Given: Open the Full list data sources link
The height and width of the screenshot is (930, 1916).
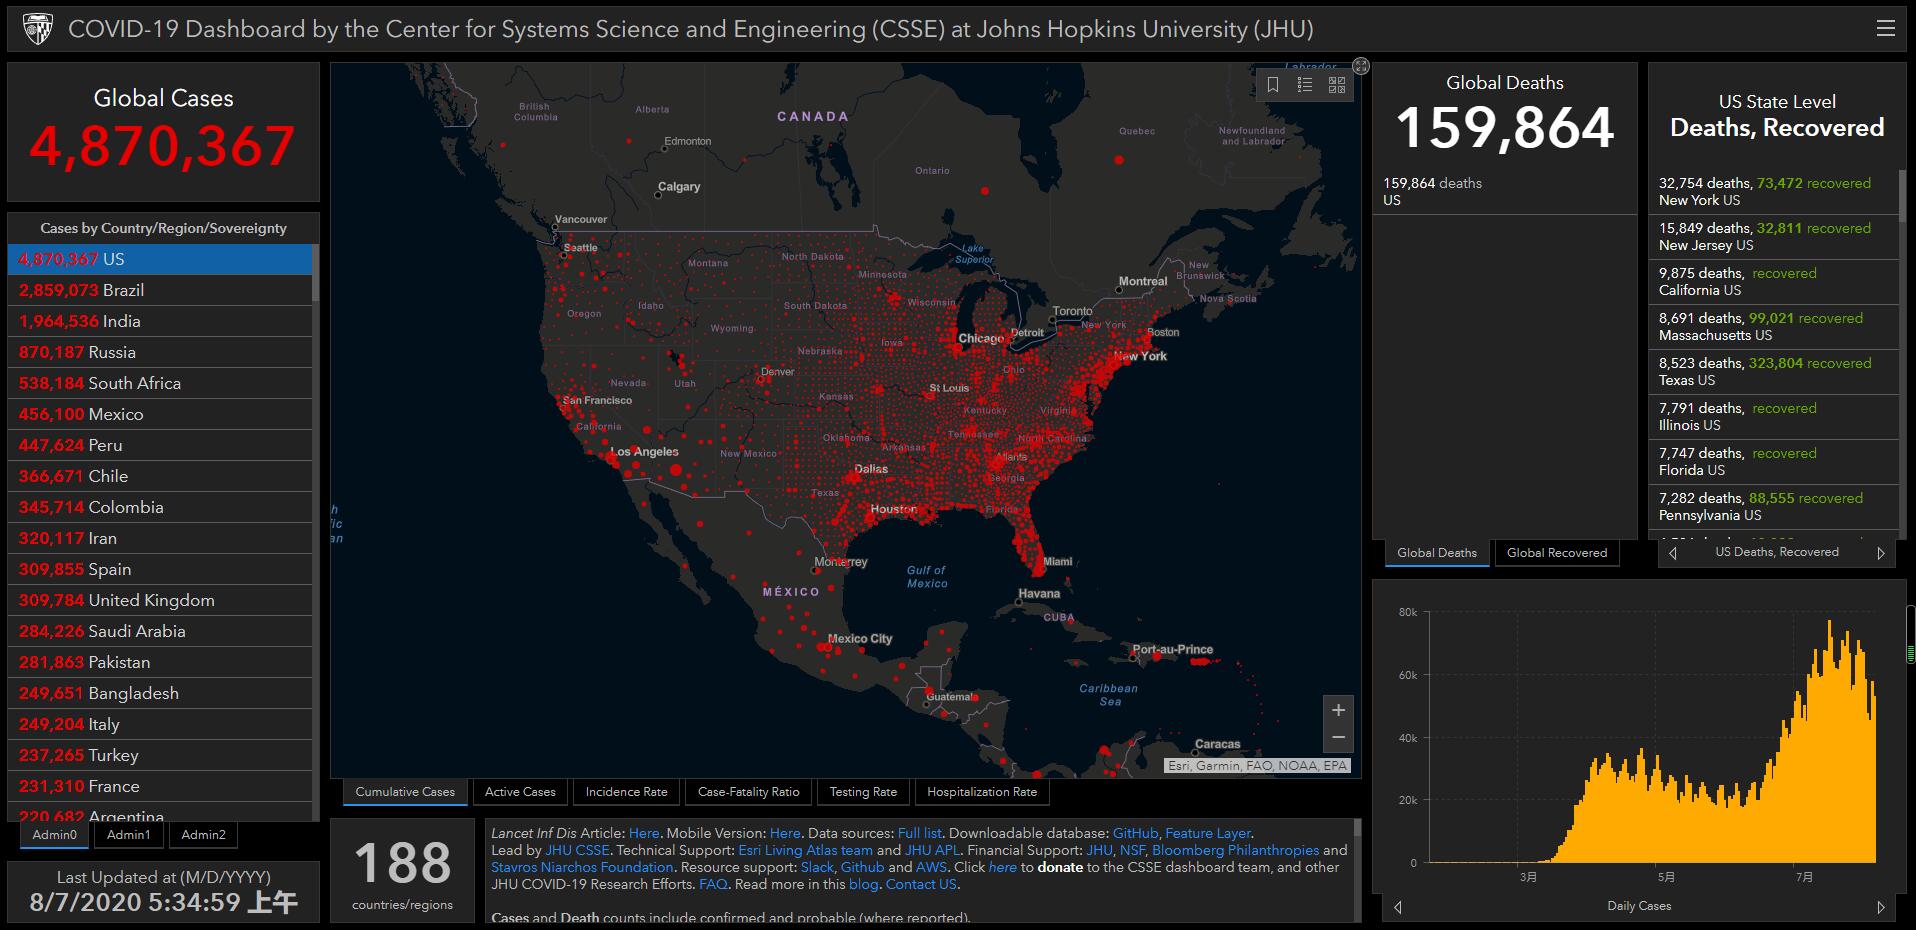Looking at the screenshot, I should [920, 833].
